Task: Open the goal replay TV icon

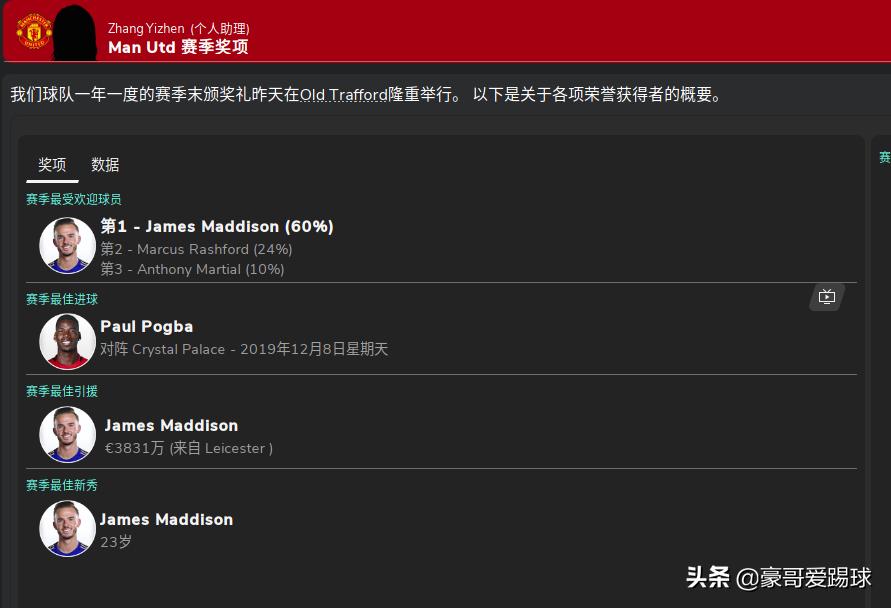Action: [x=827, y=297]
